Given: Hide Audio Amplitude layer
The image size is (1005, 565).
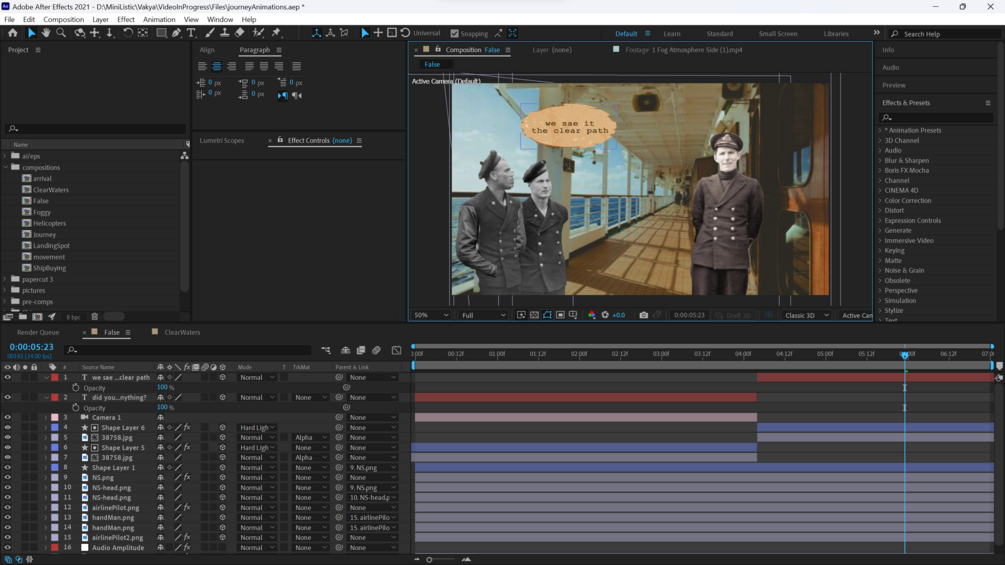Looking at the screenshot, I should (8, 548).
